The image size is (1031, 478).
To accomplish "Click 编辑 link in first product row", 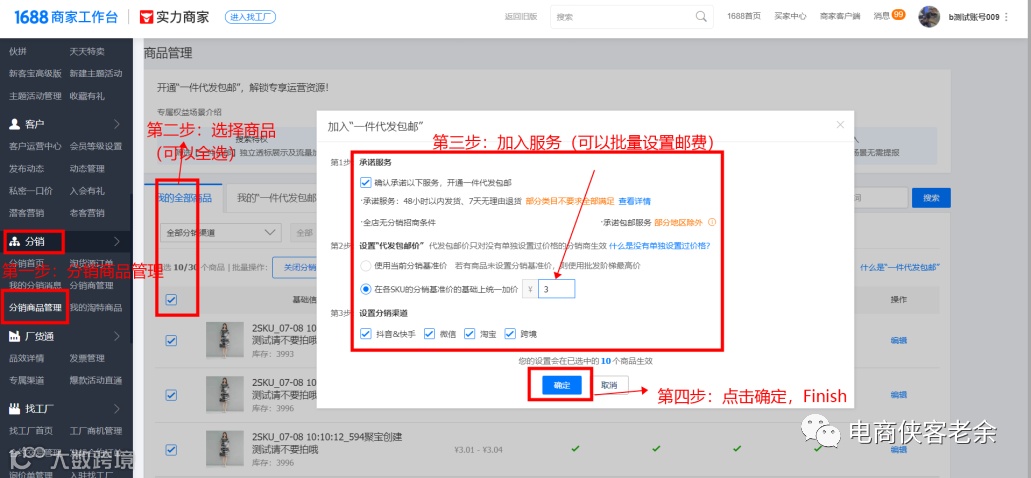I will [898, 341].
